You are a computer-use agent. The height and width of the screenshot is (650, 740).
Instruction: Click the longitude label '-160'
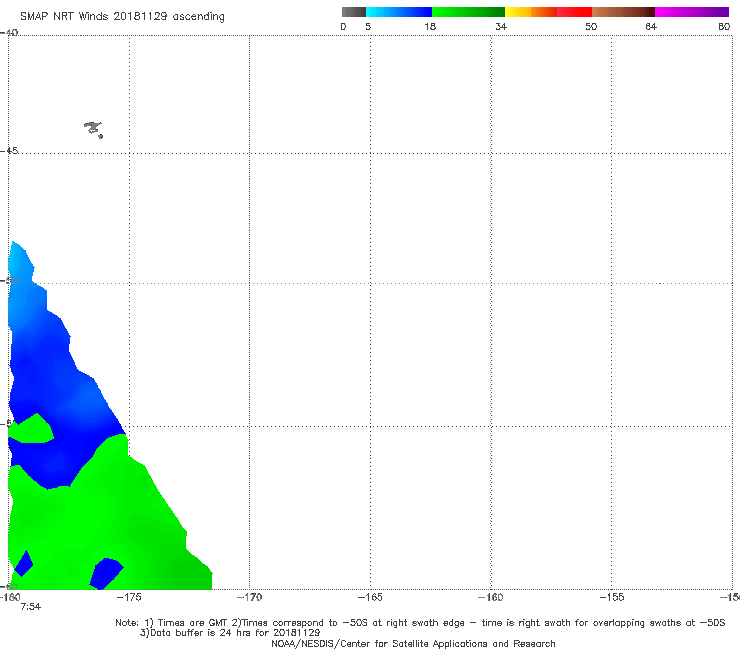491,597
